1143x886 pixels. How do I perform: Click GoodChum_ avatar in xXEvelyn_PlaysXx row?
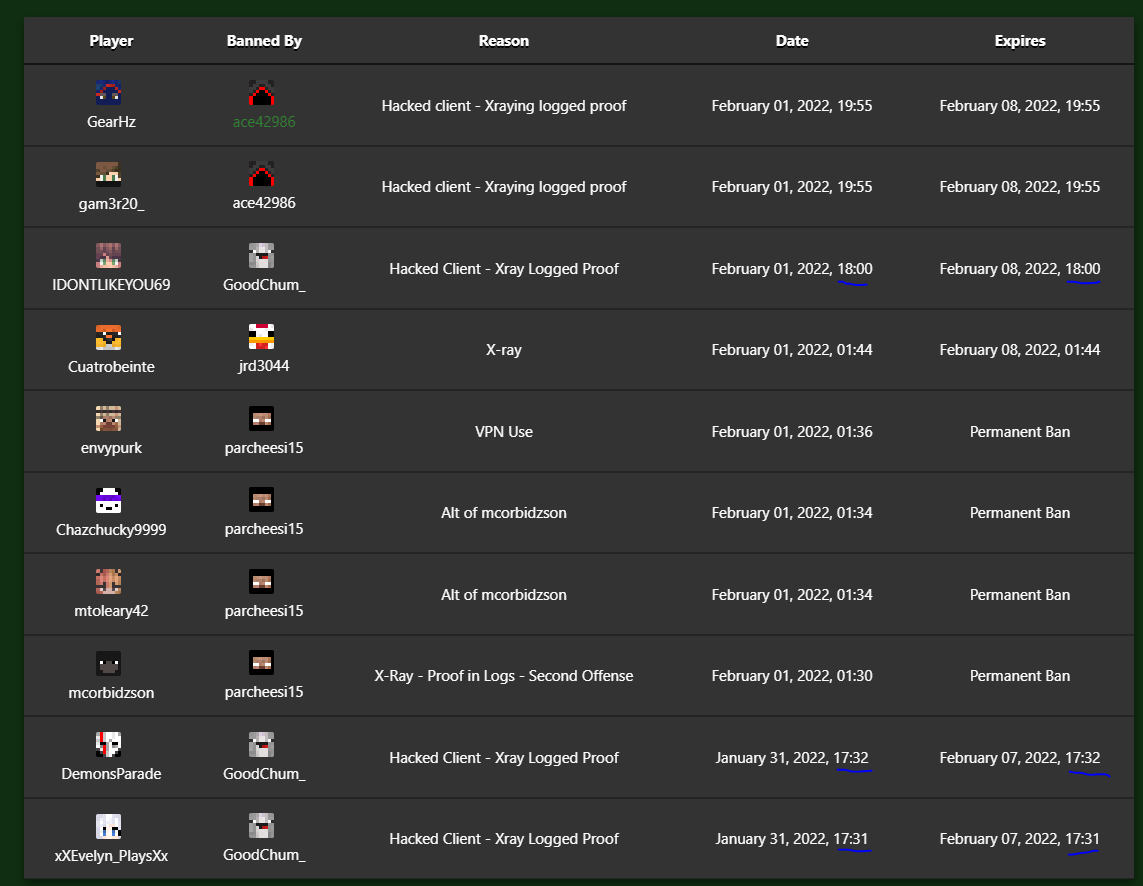(262, 826)
